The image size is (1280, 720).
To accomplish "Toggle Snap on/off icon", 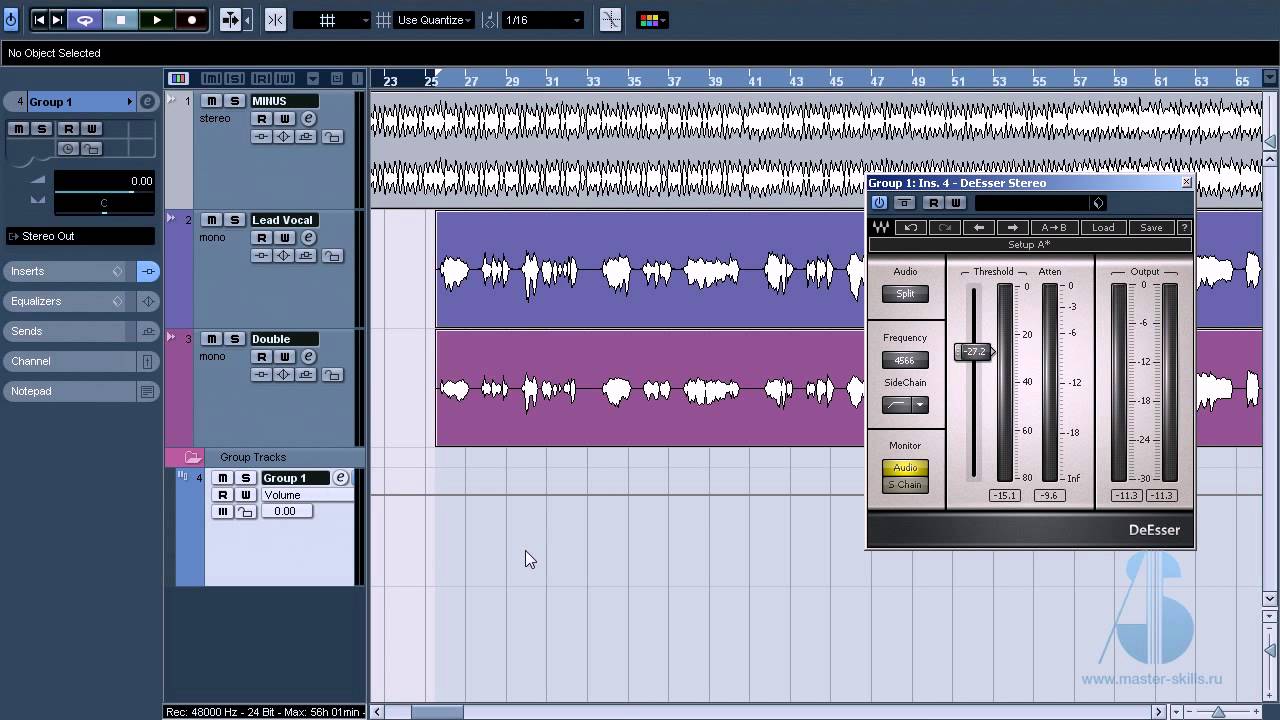I will pos(275,20).
